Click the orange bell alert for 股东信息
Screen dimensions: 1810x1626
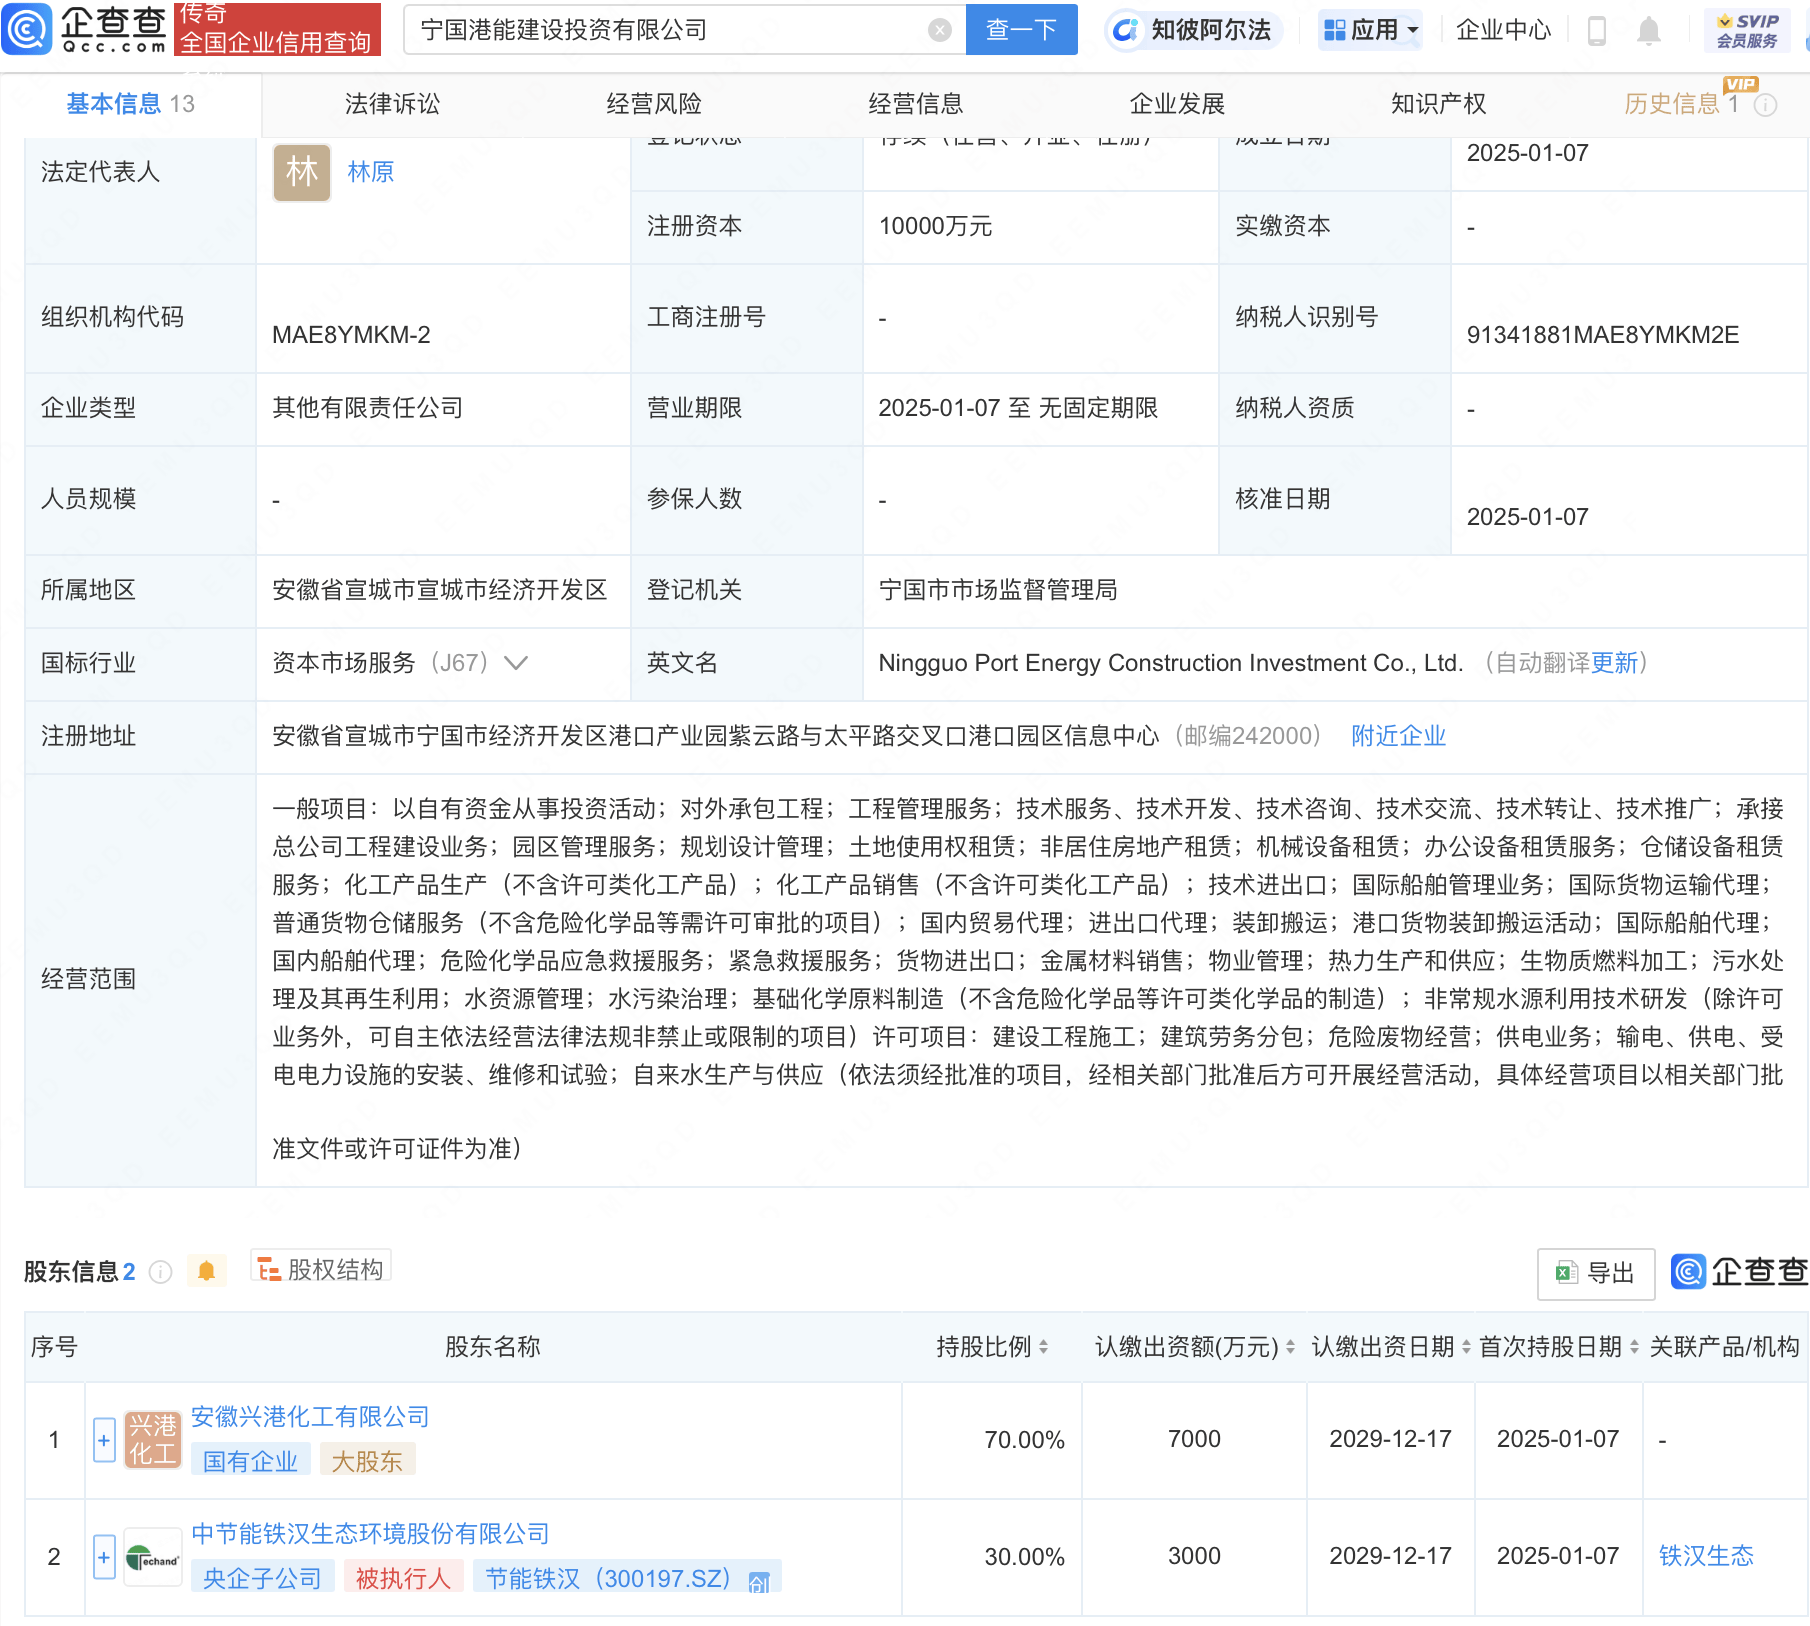coord(207,1271)
